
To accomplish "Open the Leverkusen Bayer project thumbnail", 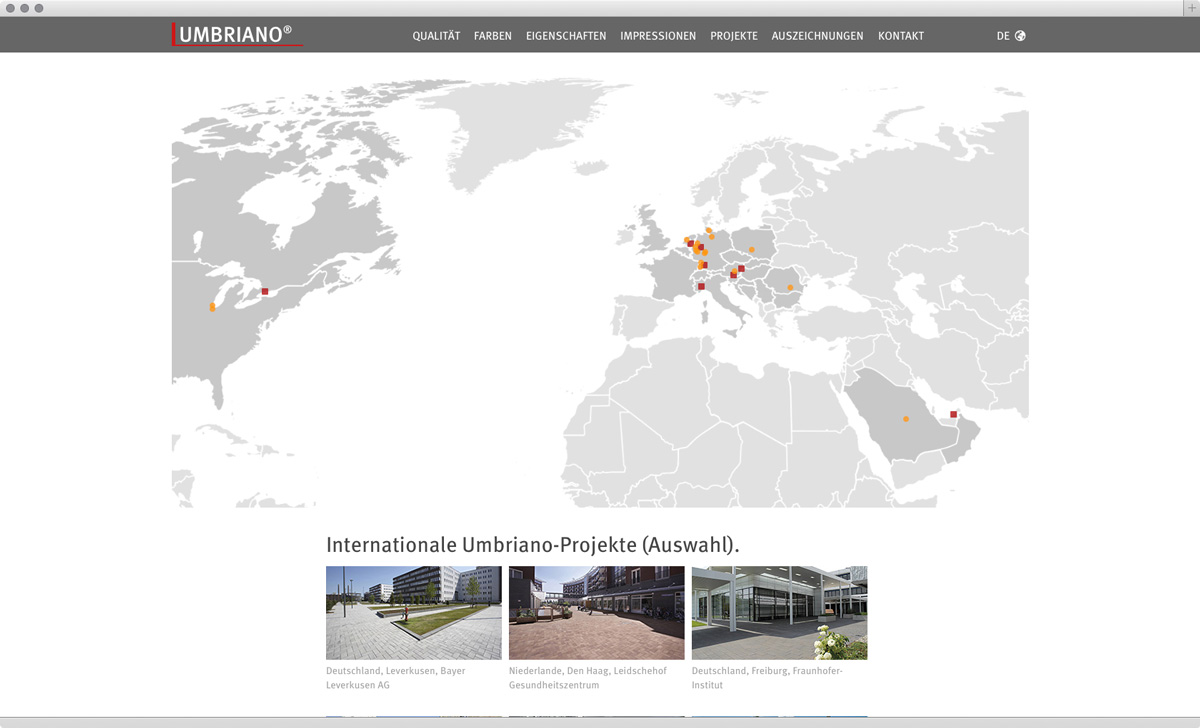I will click(414, 613).
